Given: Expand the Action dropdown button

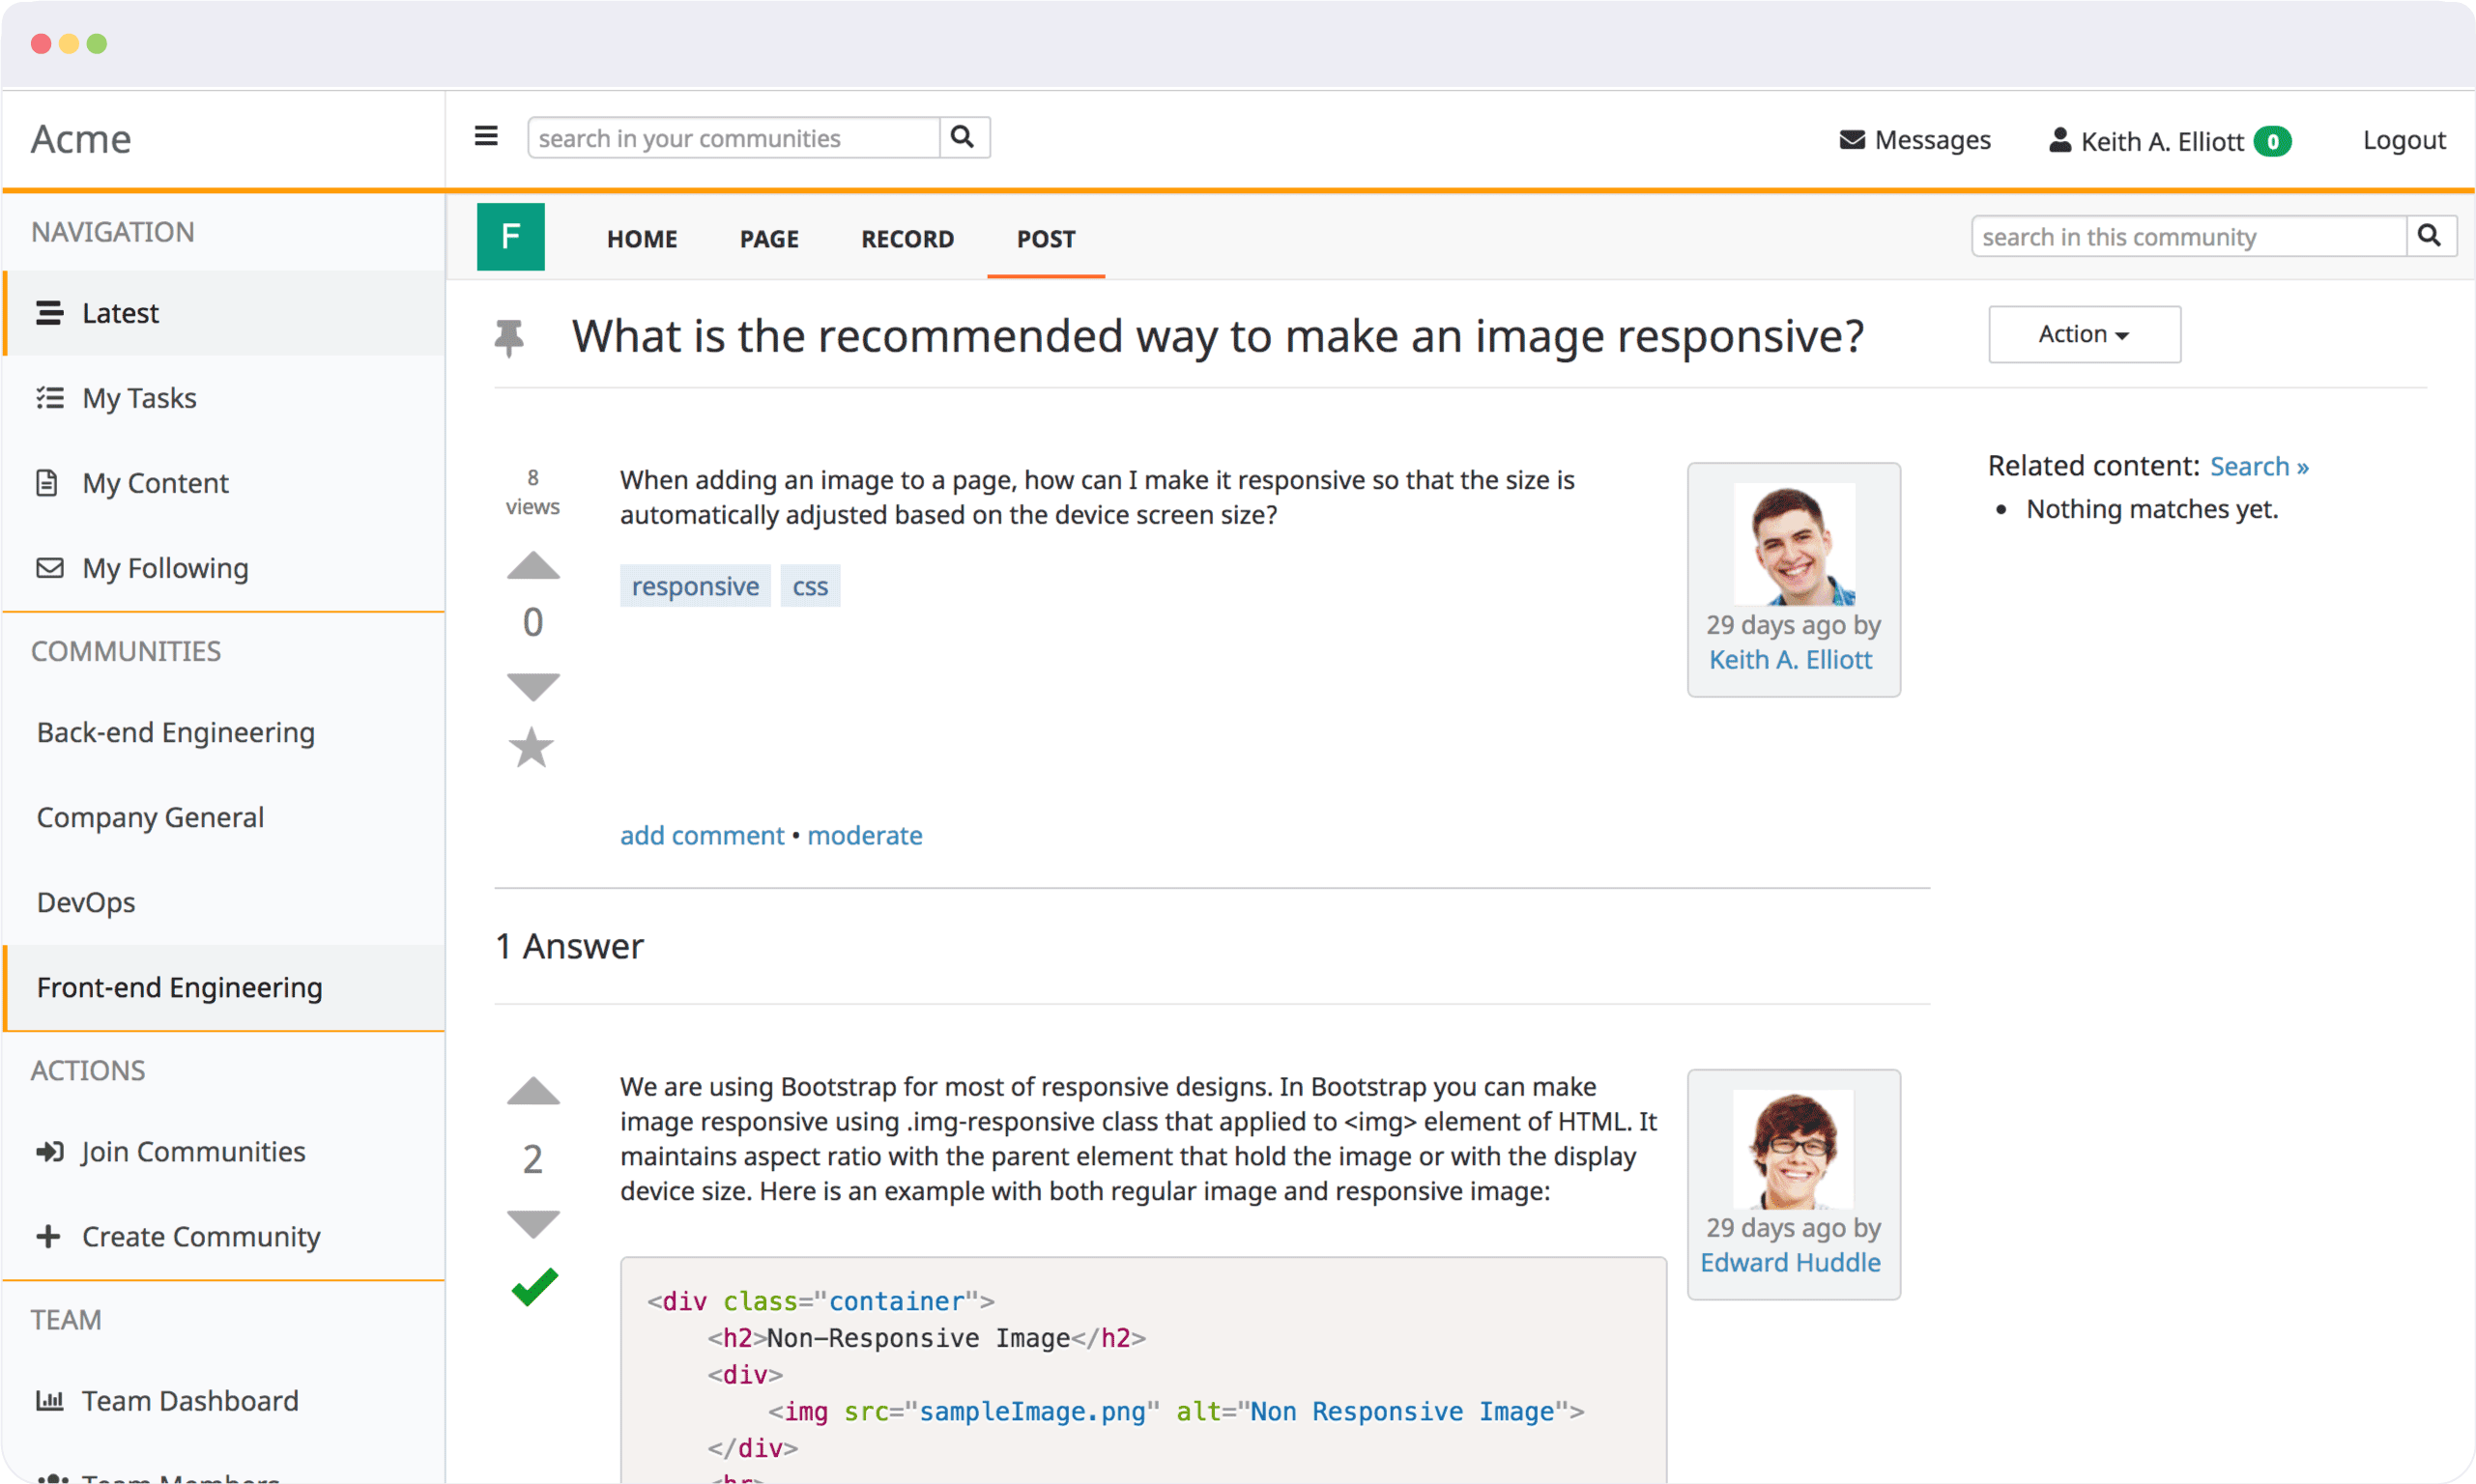Looking at the screenshot, I should (2082, 334).
